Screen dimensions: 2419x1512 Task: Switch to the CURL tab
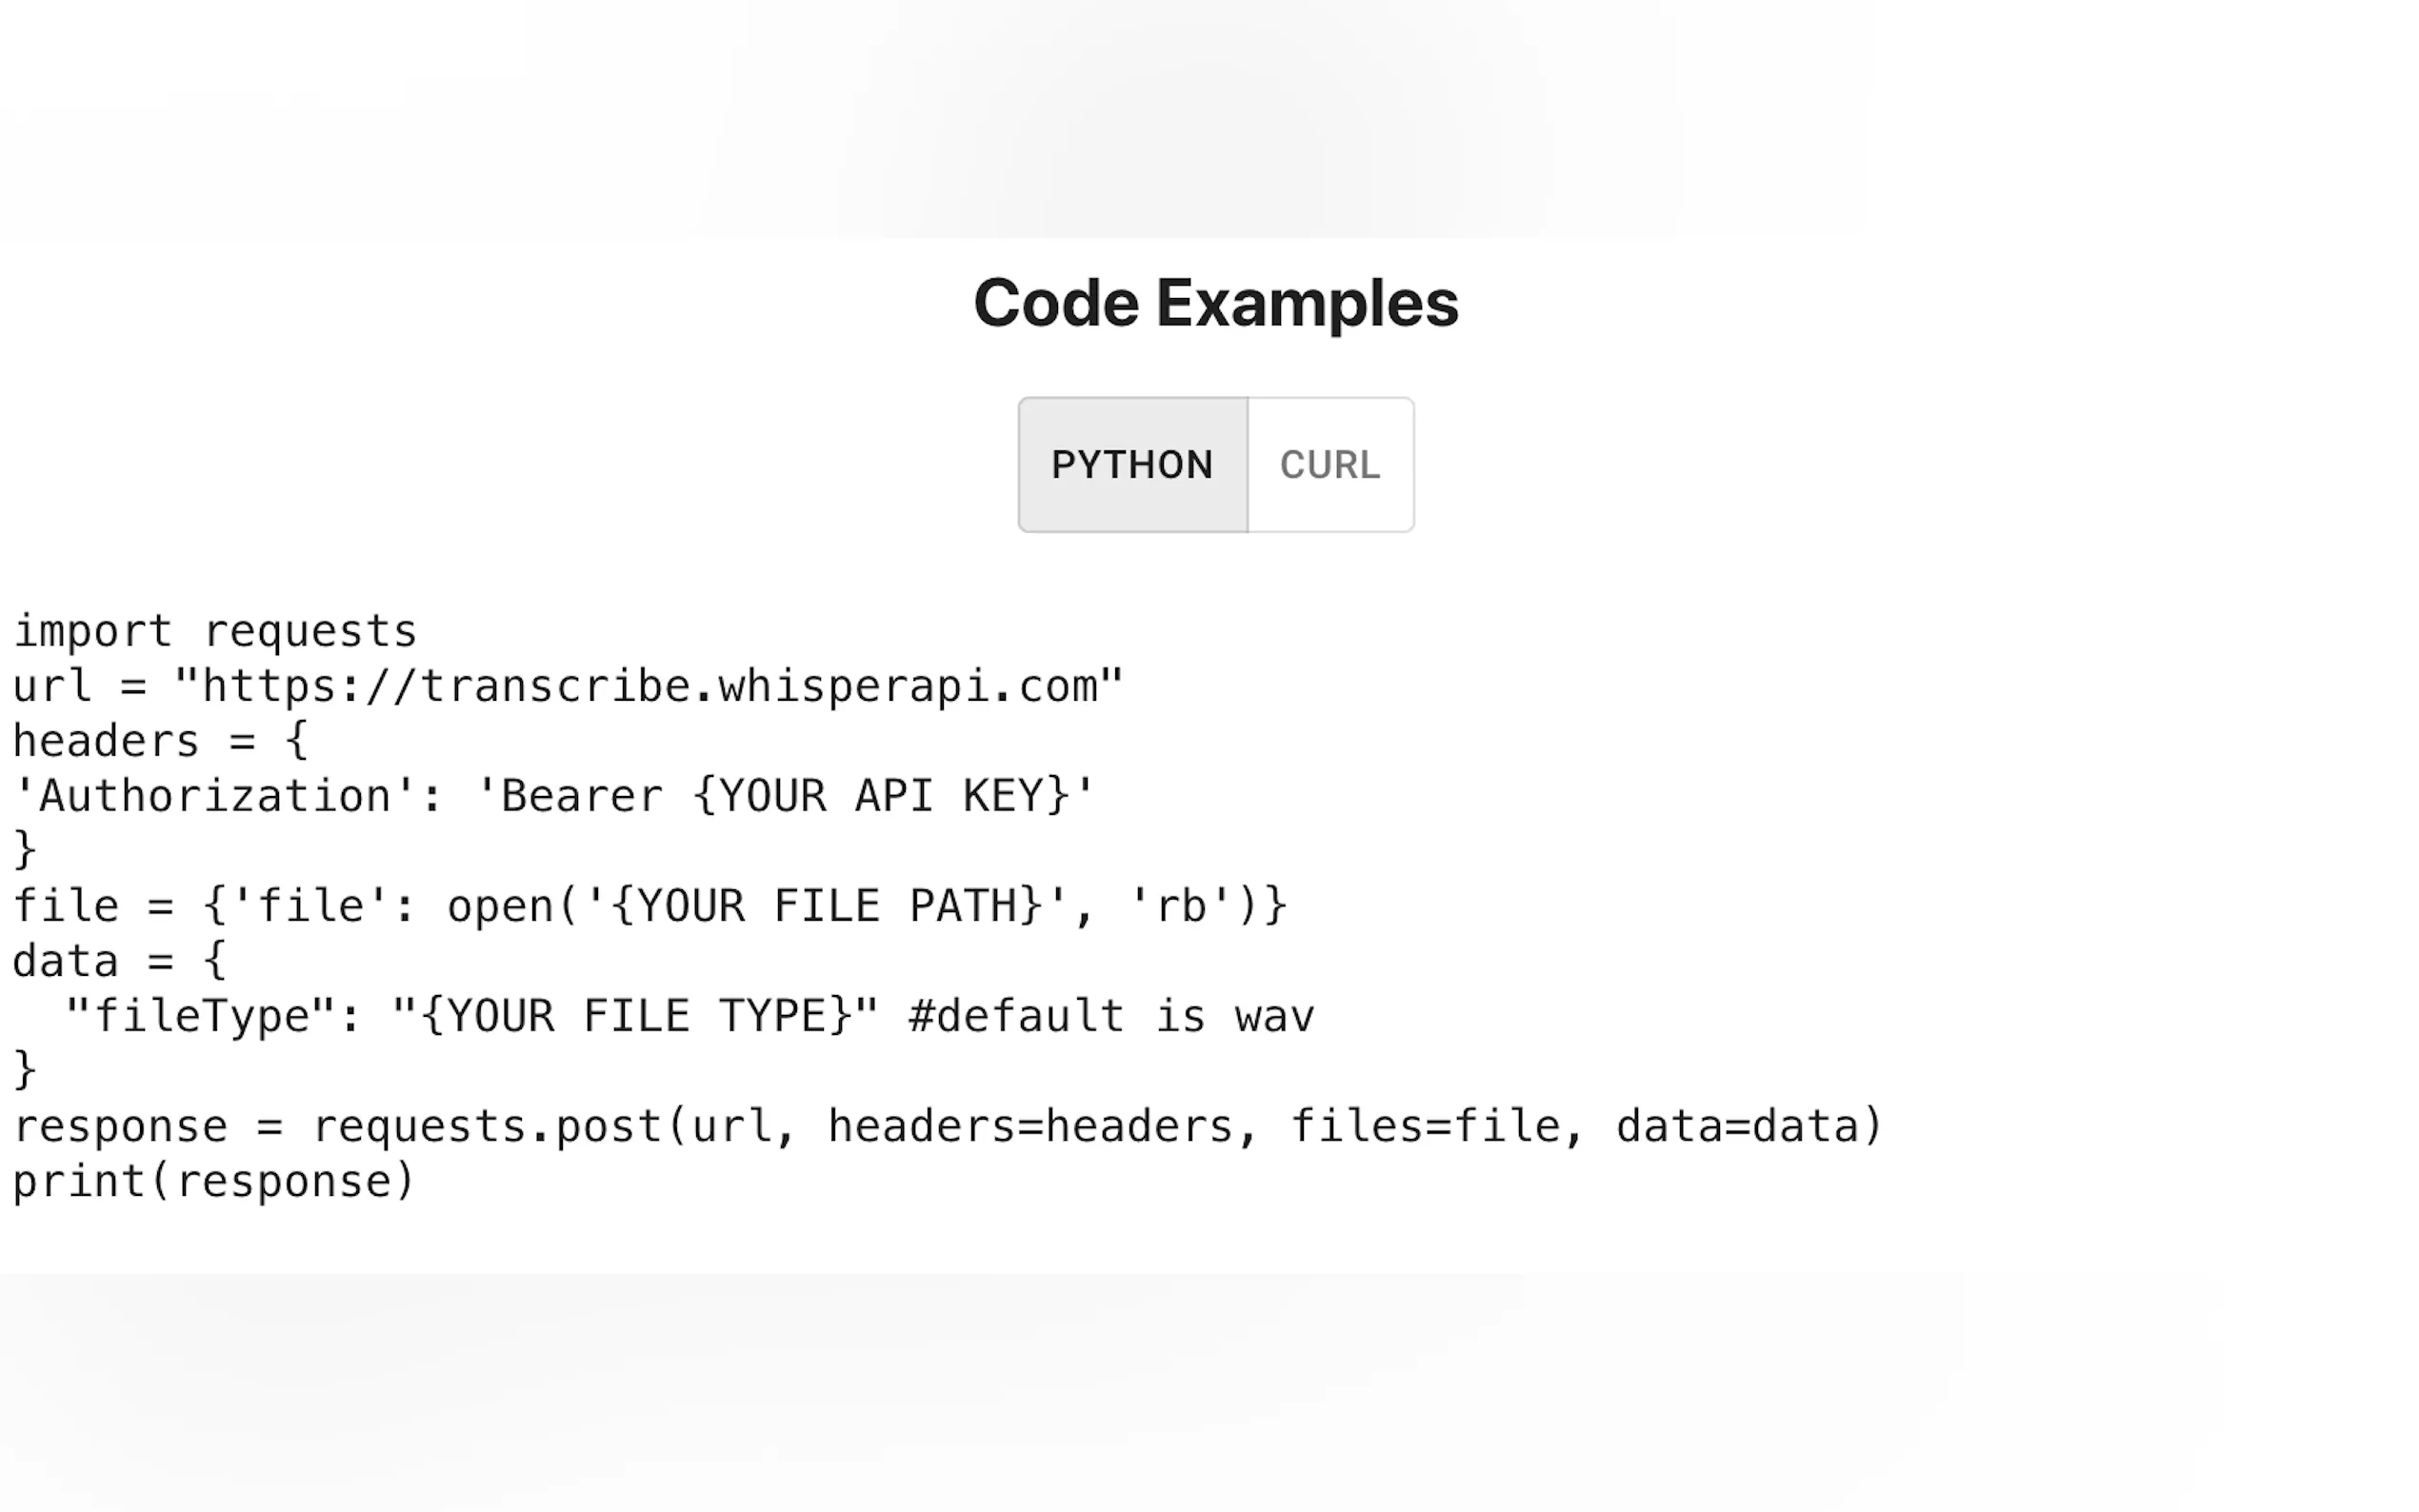[x=1330, y=465]
